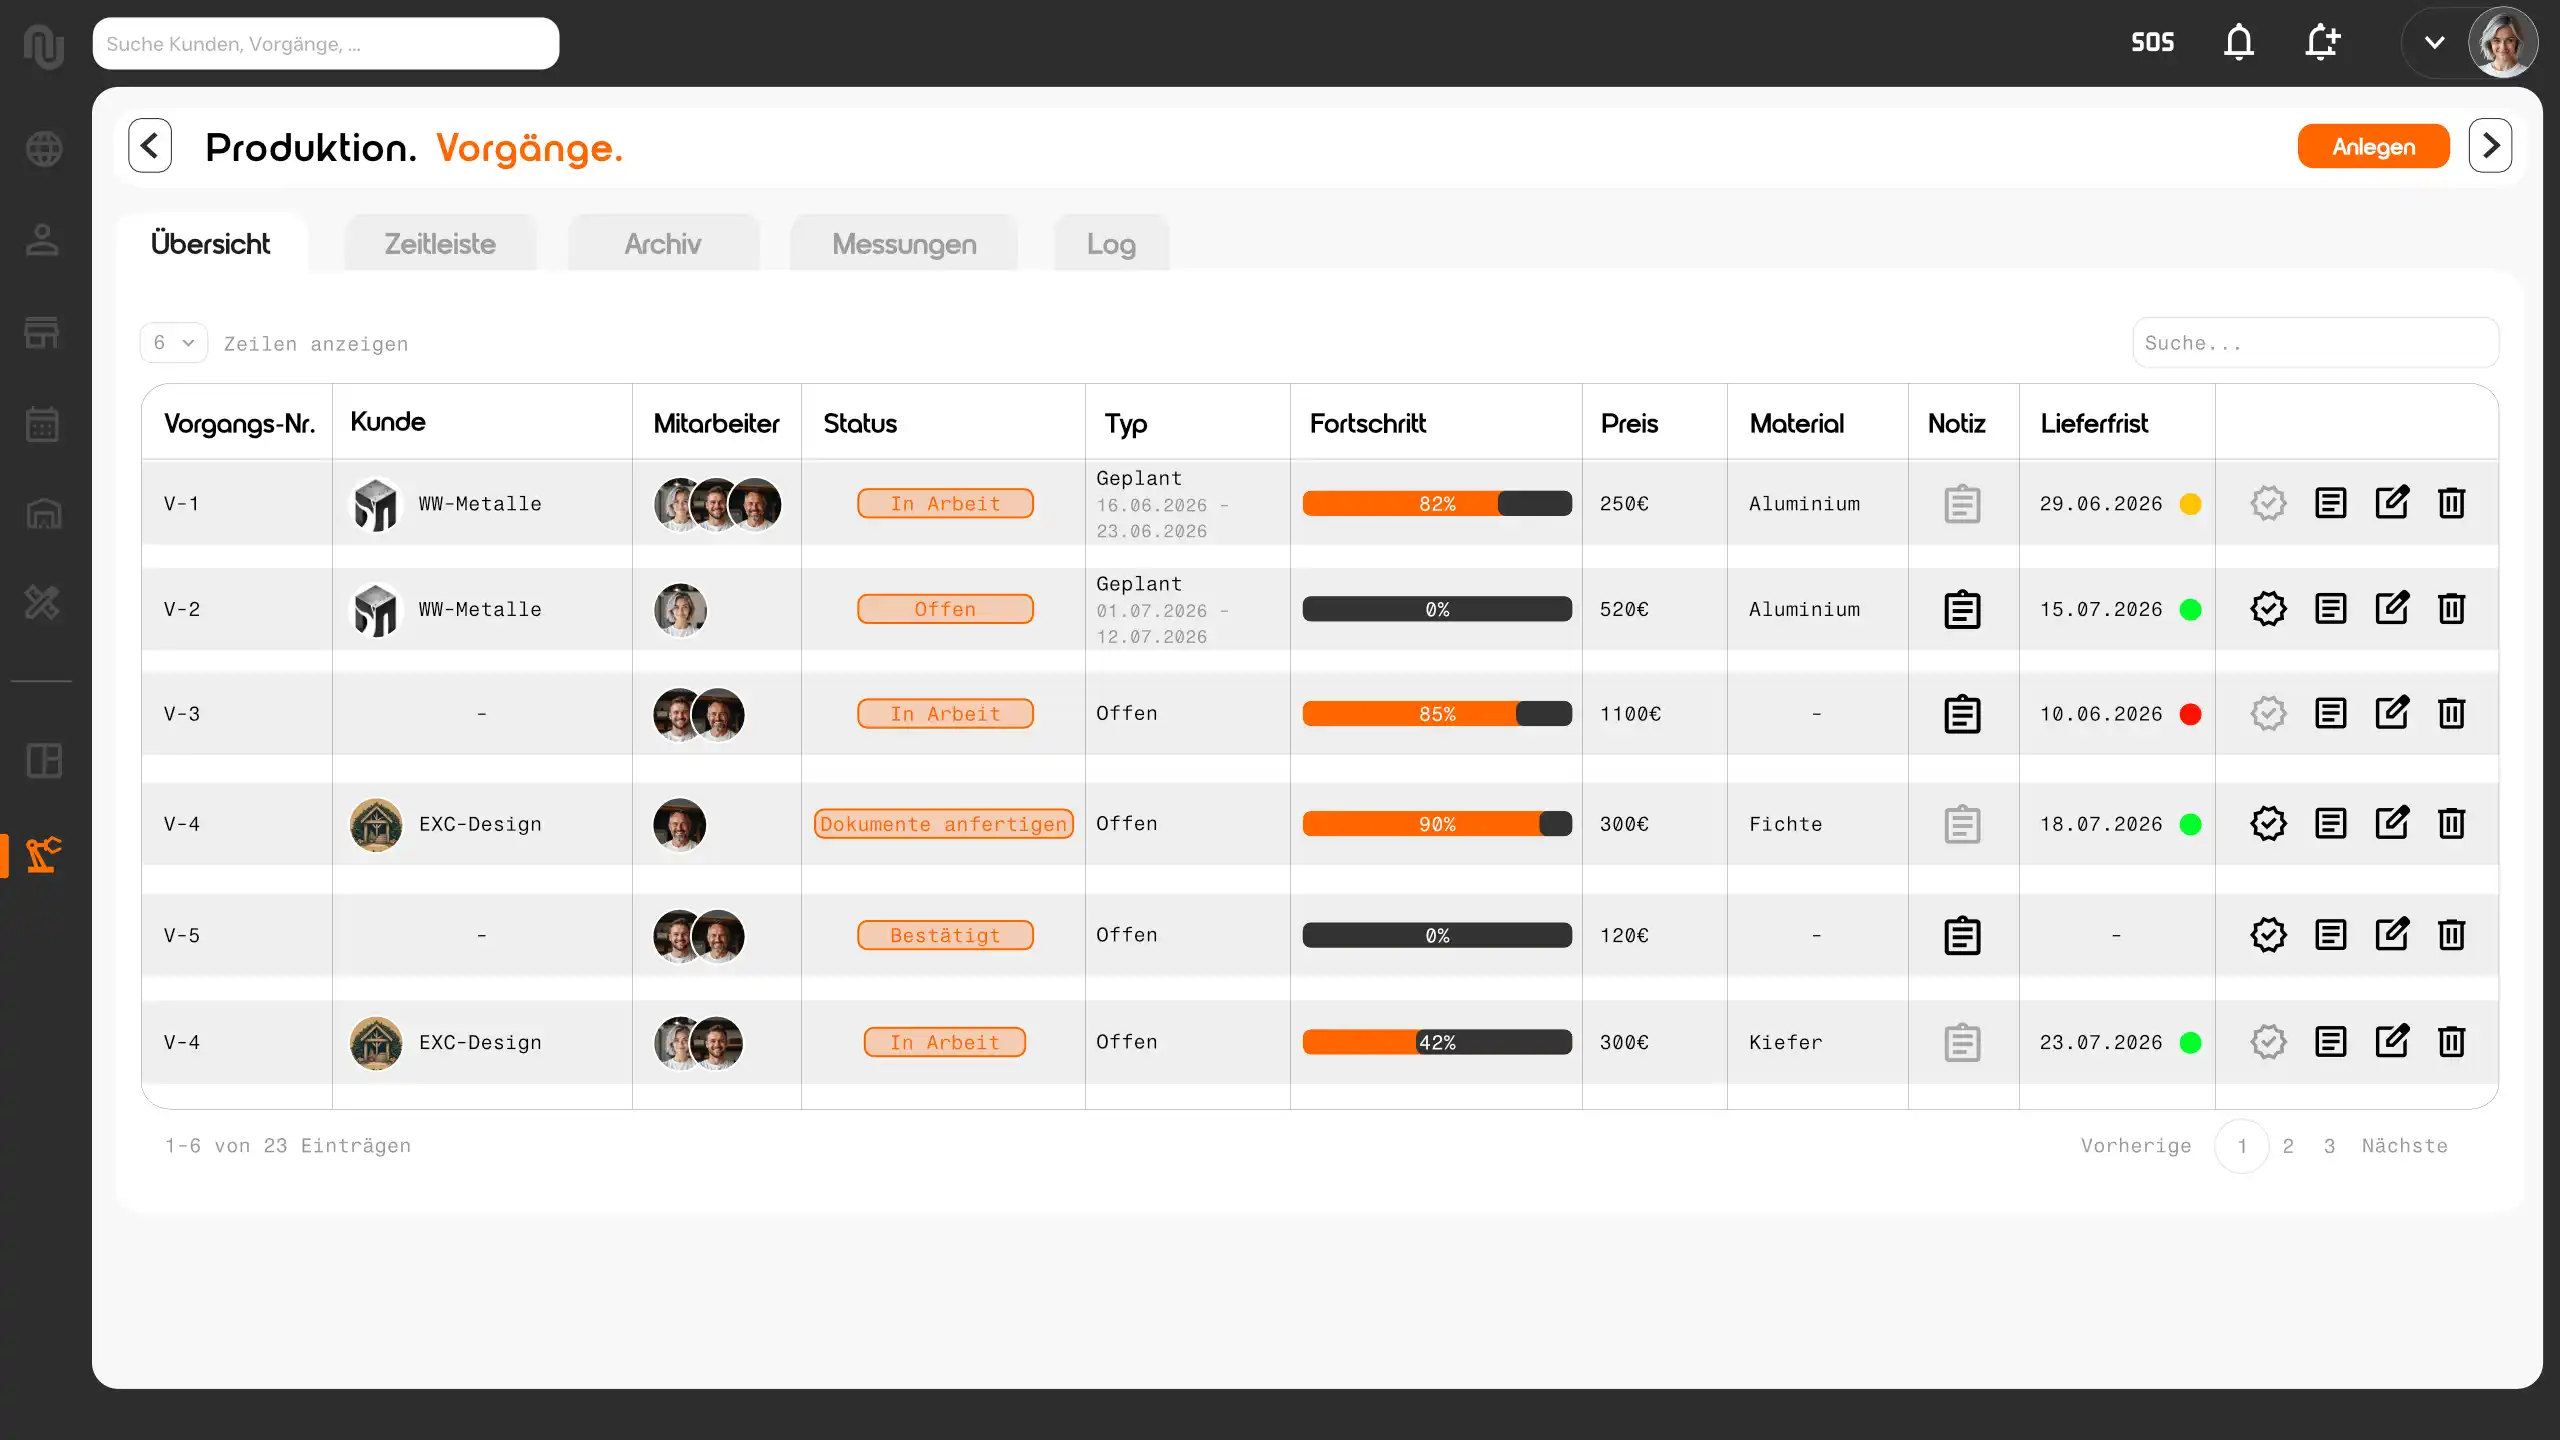The width and height of the screenshot is (2560, 1440).
Task: Click the 82% progress bar of V-1
Action: point(1437,503)
